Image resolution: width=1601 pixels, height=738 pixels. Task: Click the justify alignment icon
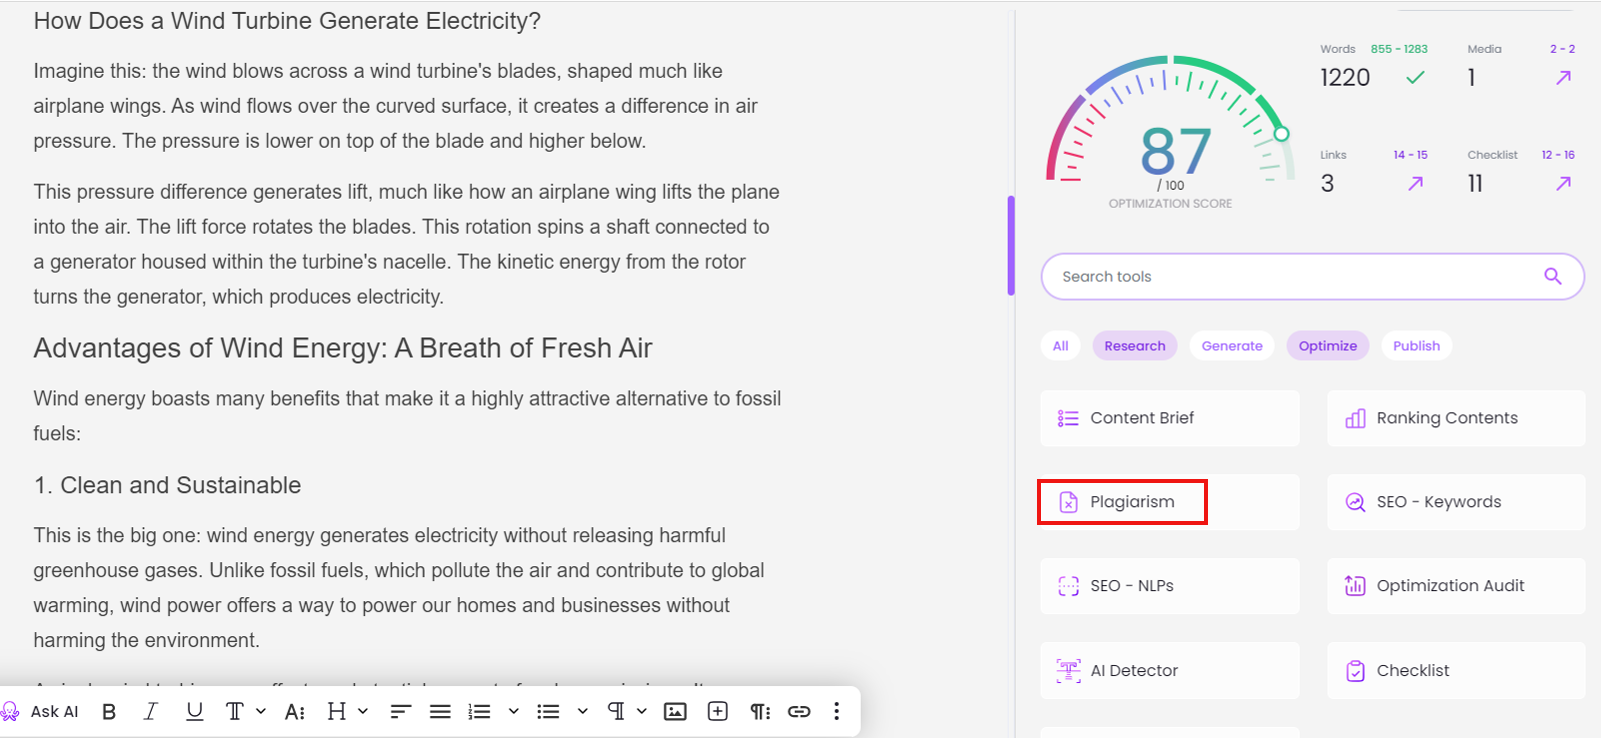440,711
